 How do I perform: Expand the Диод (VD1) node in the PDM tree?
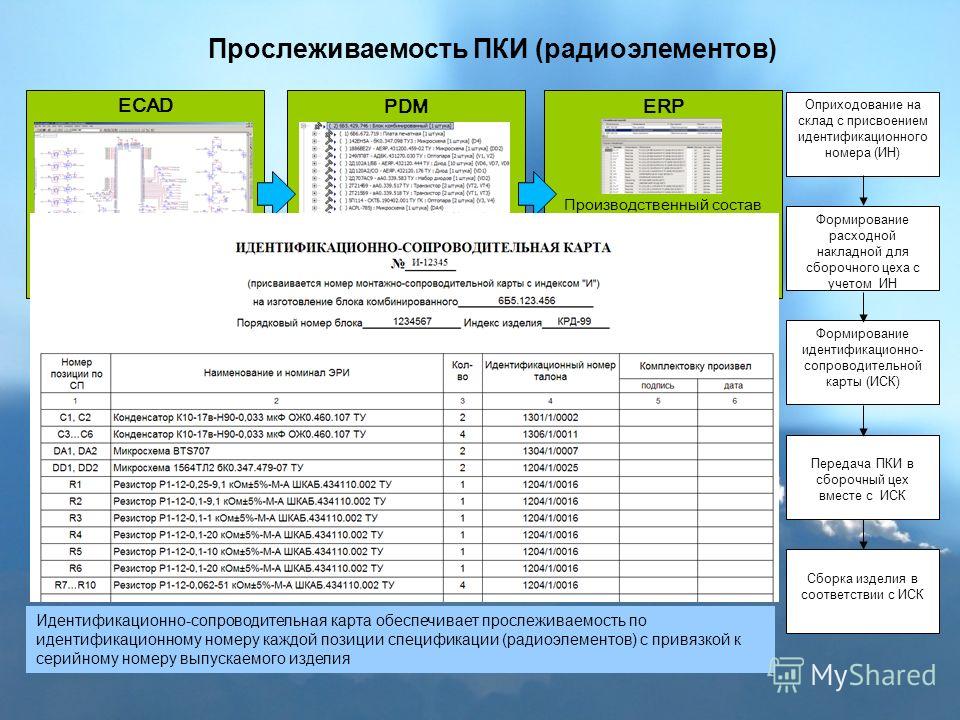[314, 171]
